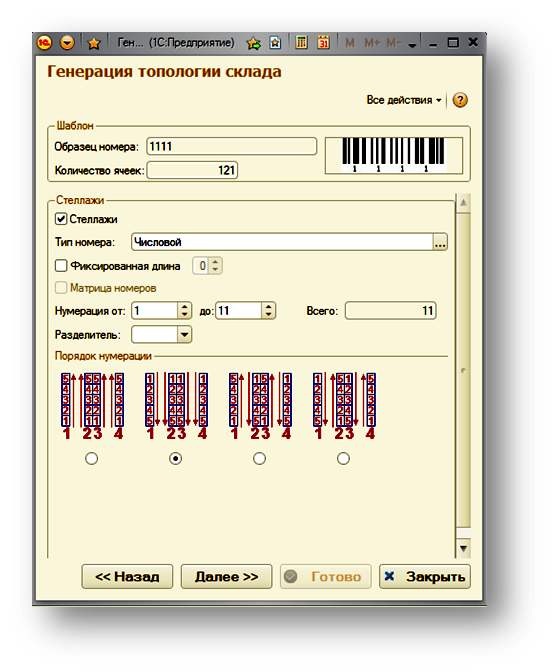
Task: Click the M+ memory add button
Action: point(372,43)
